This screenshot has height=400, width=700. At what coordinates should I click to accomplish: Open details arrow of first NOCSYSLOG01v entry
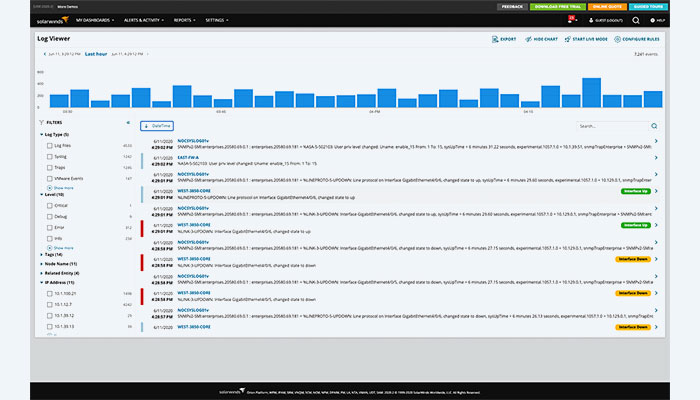point(656,141)
